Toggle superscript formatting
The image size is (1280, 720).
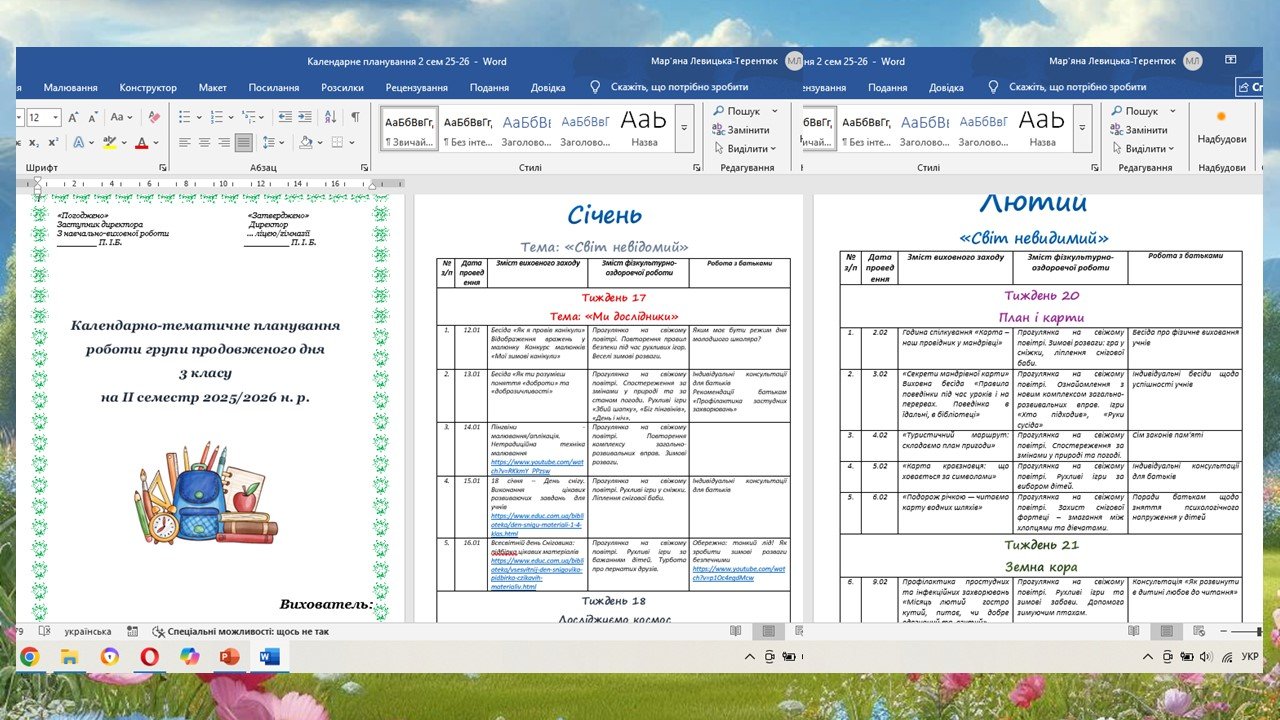[52, 143]
